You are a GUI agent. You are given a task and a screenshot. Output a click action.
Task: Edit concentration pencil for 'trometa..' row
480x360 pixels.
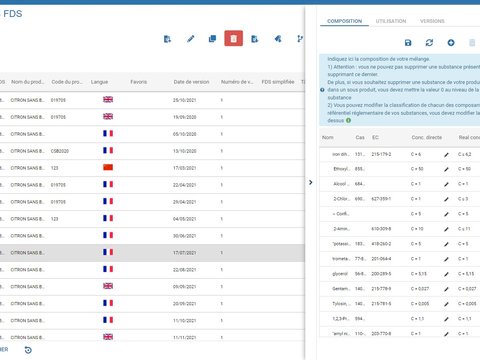[x=446, y=259]
